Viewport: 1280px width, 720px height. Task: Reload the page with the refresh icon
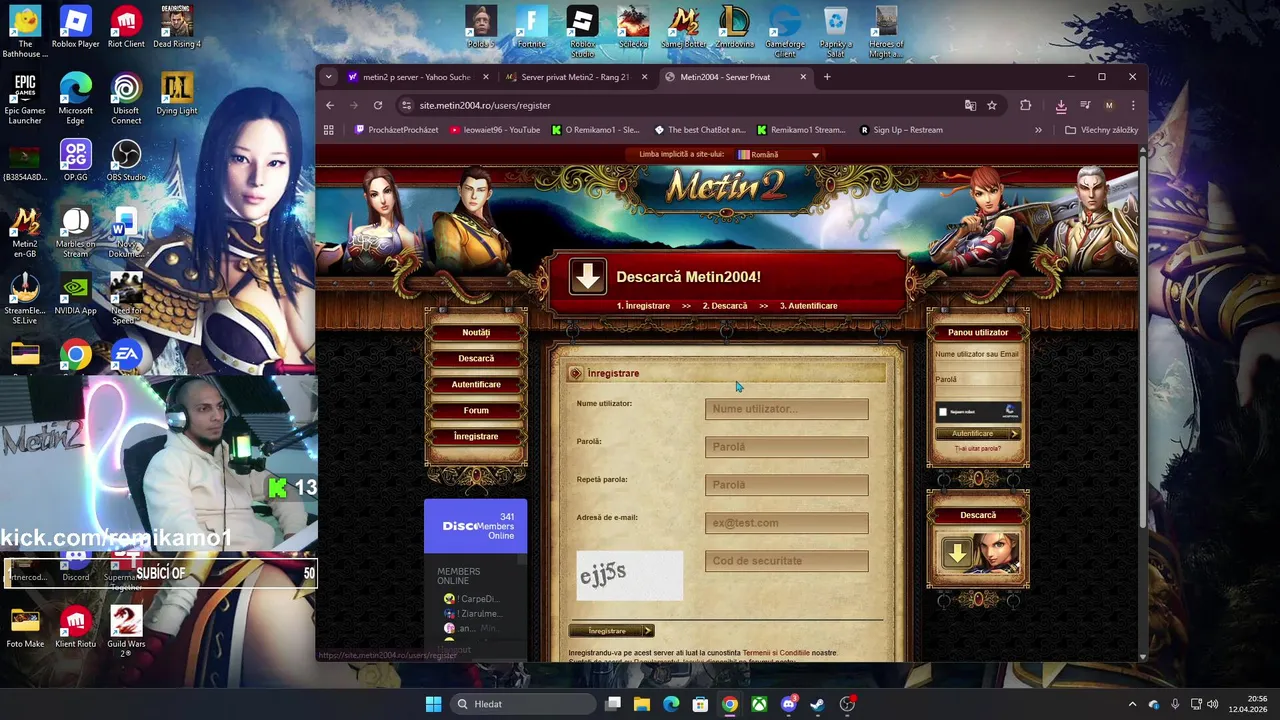pos(378,105)
